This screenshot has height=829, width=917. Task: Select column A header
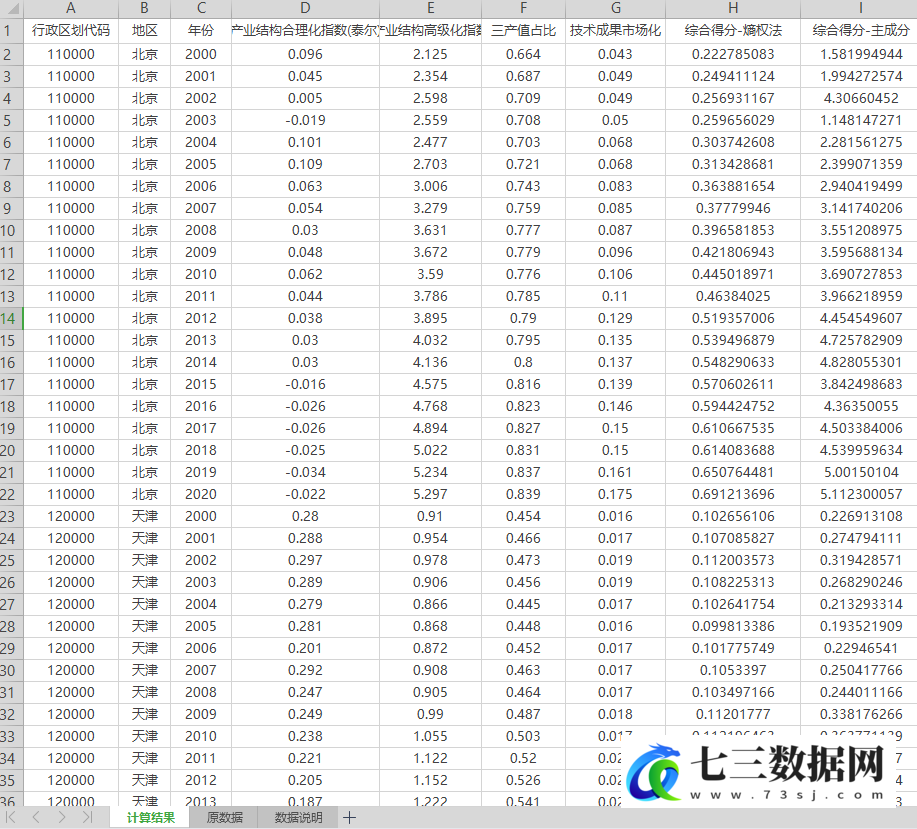[71, 8]
